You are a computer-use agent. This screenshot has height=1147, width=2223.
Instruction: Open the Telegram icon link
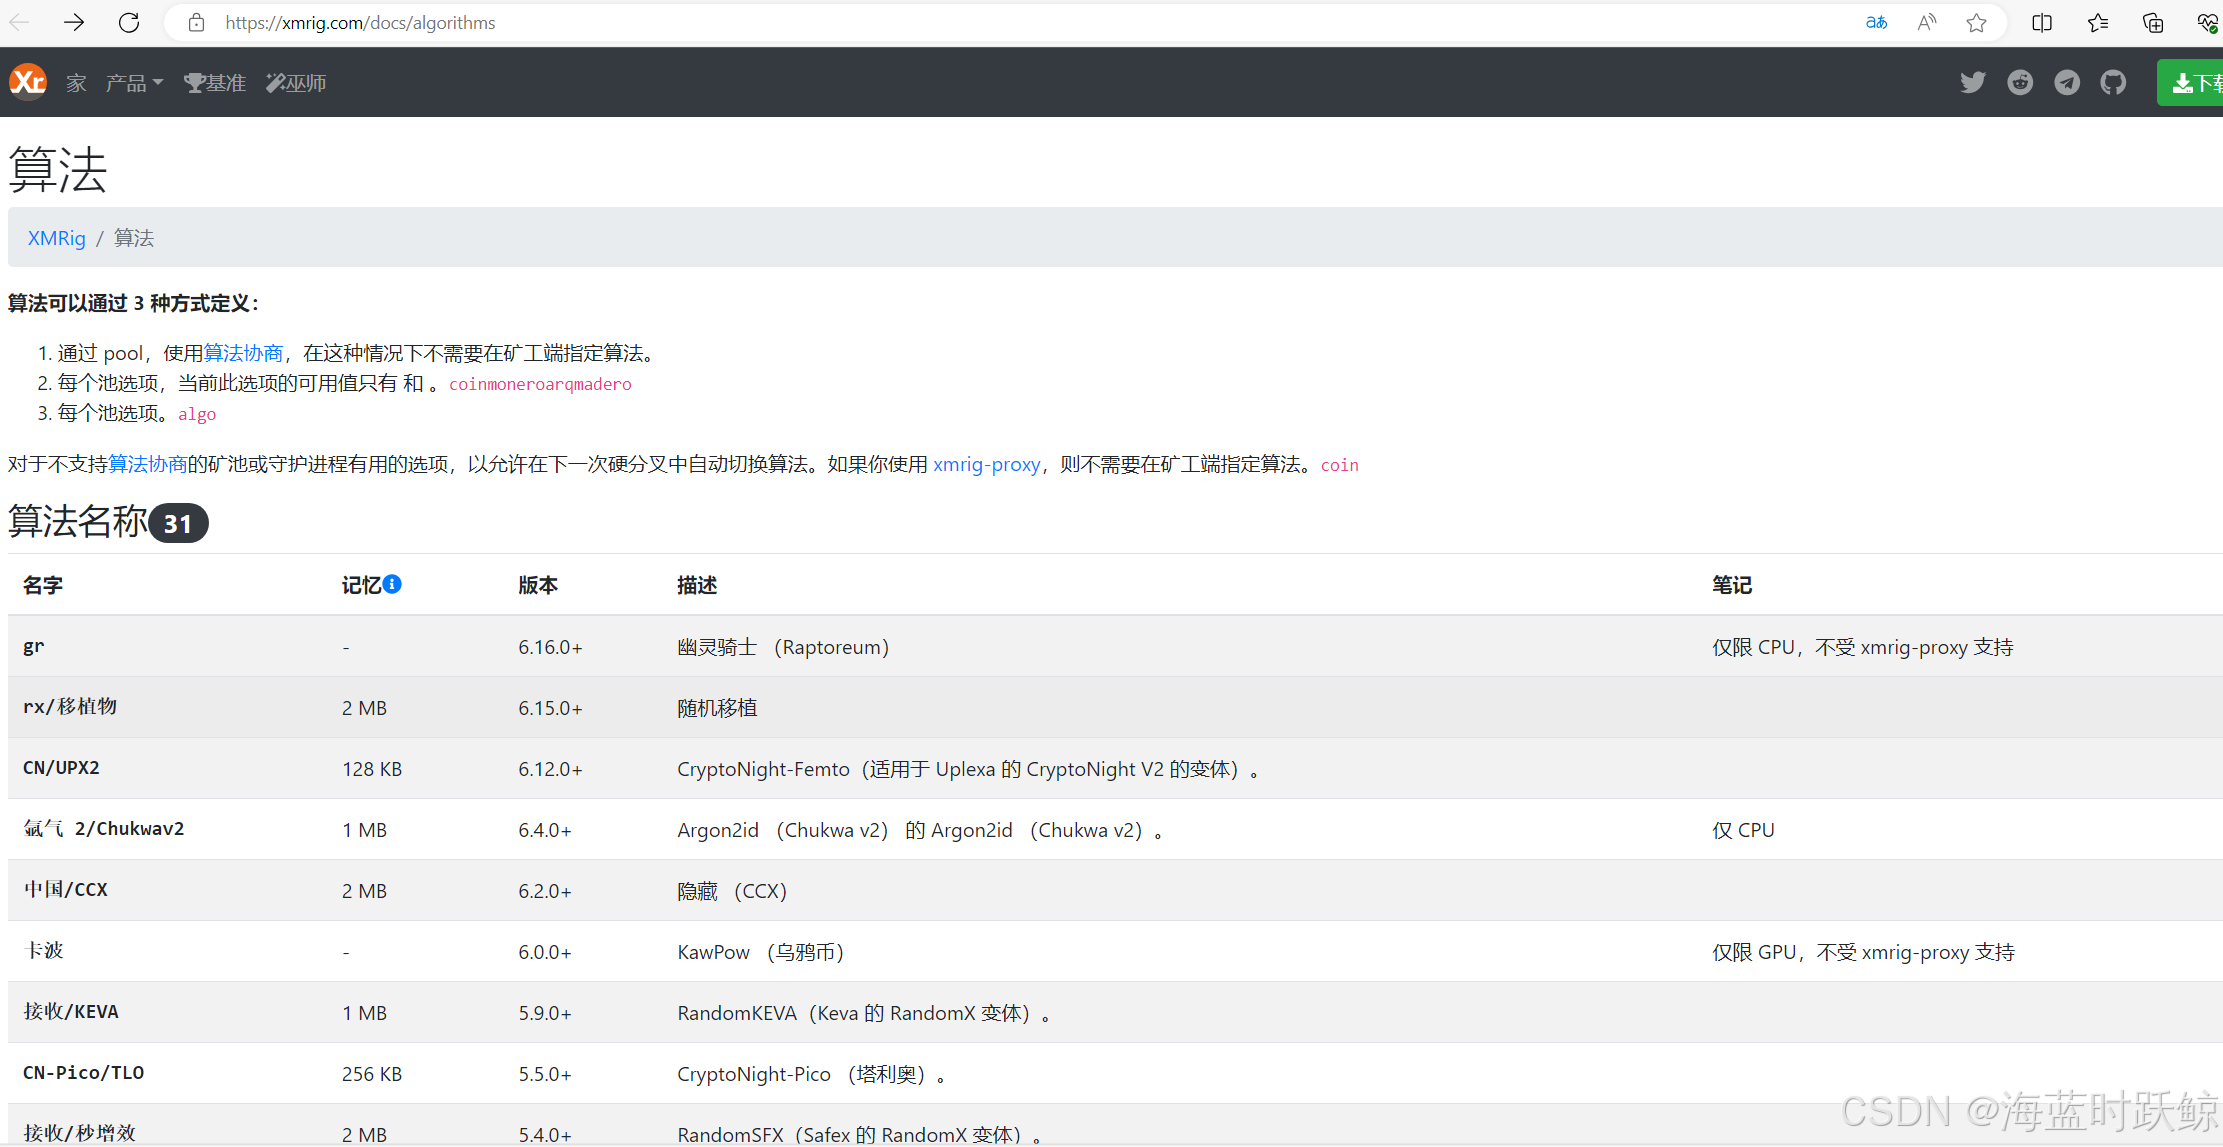coord(2066,82)
